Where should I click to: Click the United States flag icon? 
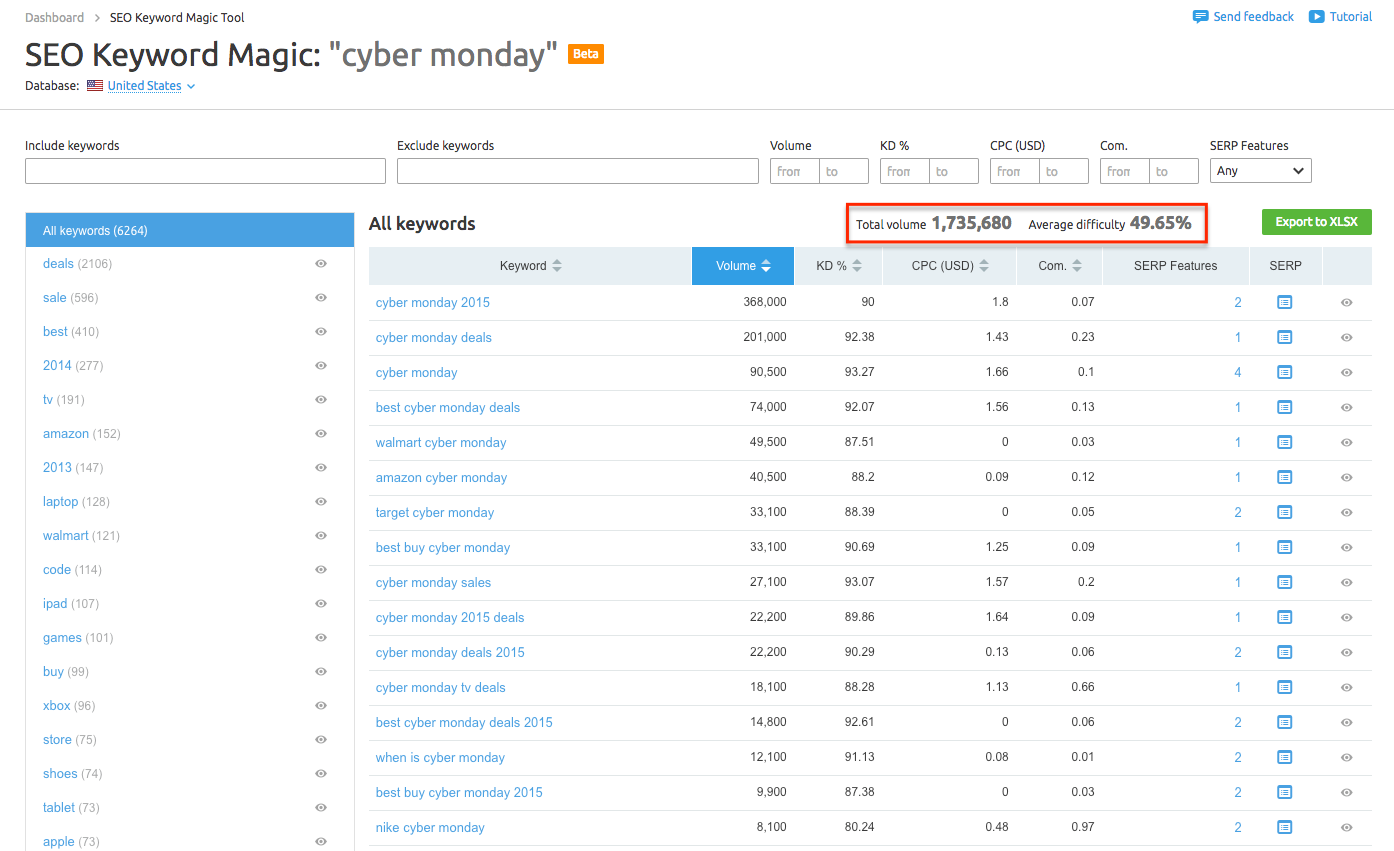[x=94, y=86]
